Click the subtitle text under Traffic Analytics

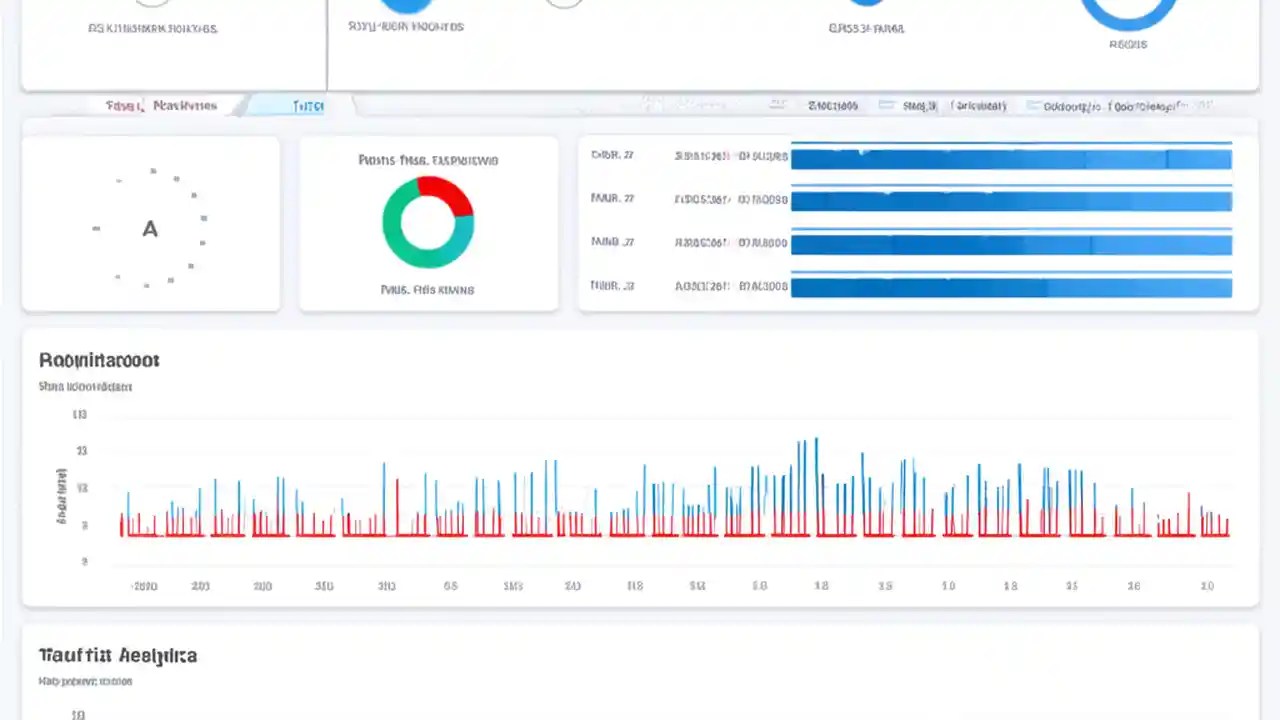(x=85, y=681)
